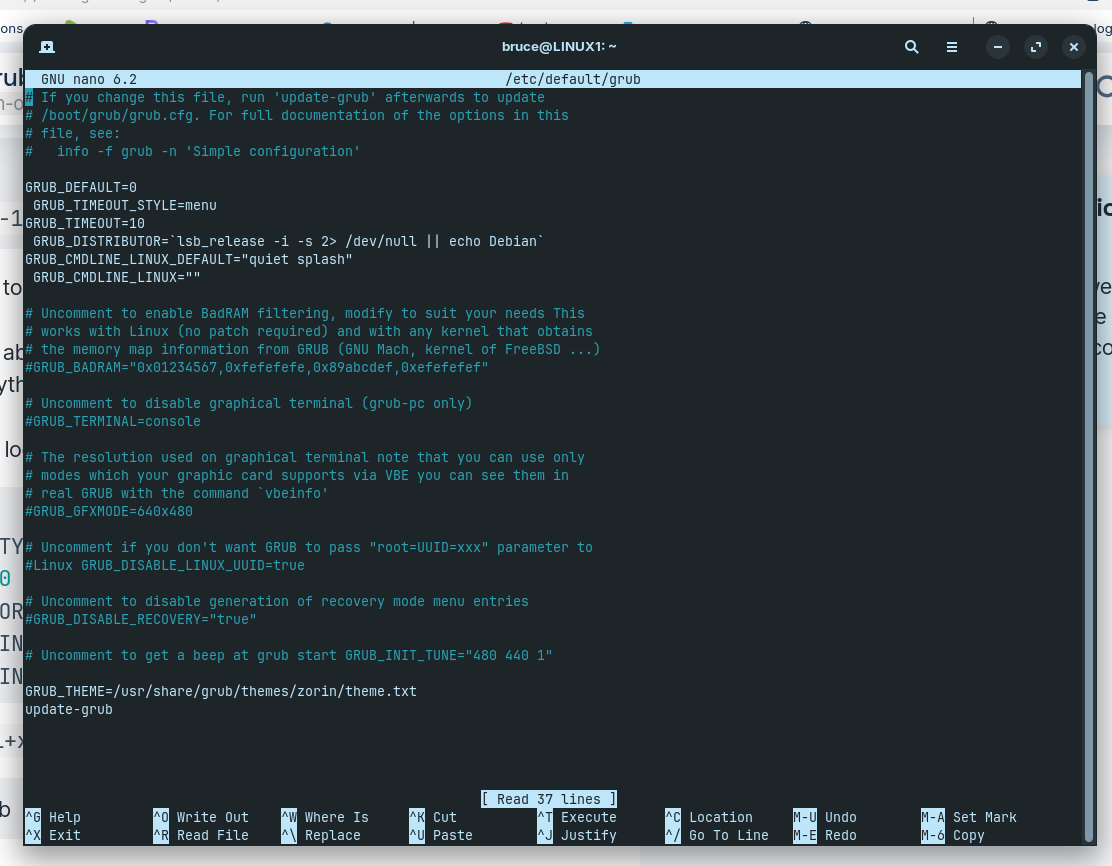Click the magnifier search icon in the title bar
The image size is (1112, 866).
[911, 47]
